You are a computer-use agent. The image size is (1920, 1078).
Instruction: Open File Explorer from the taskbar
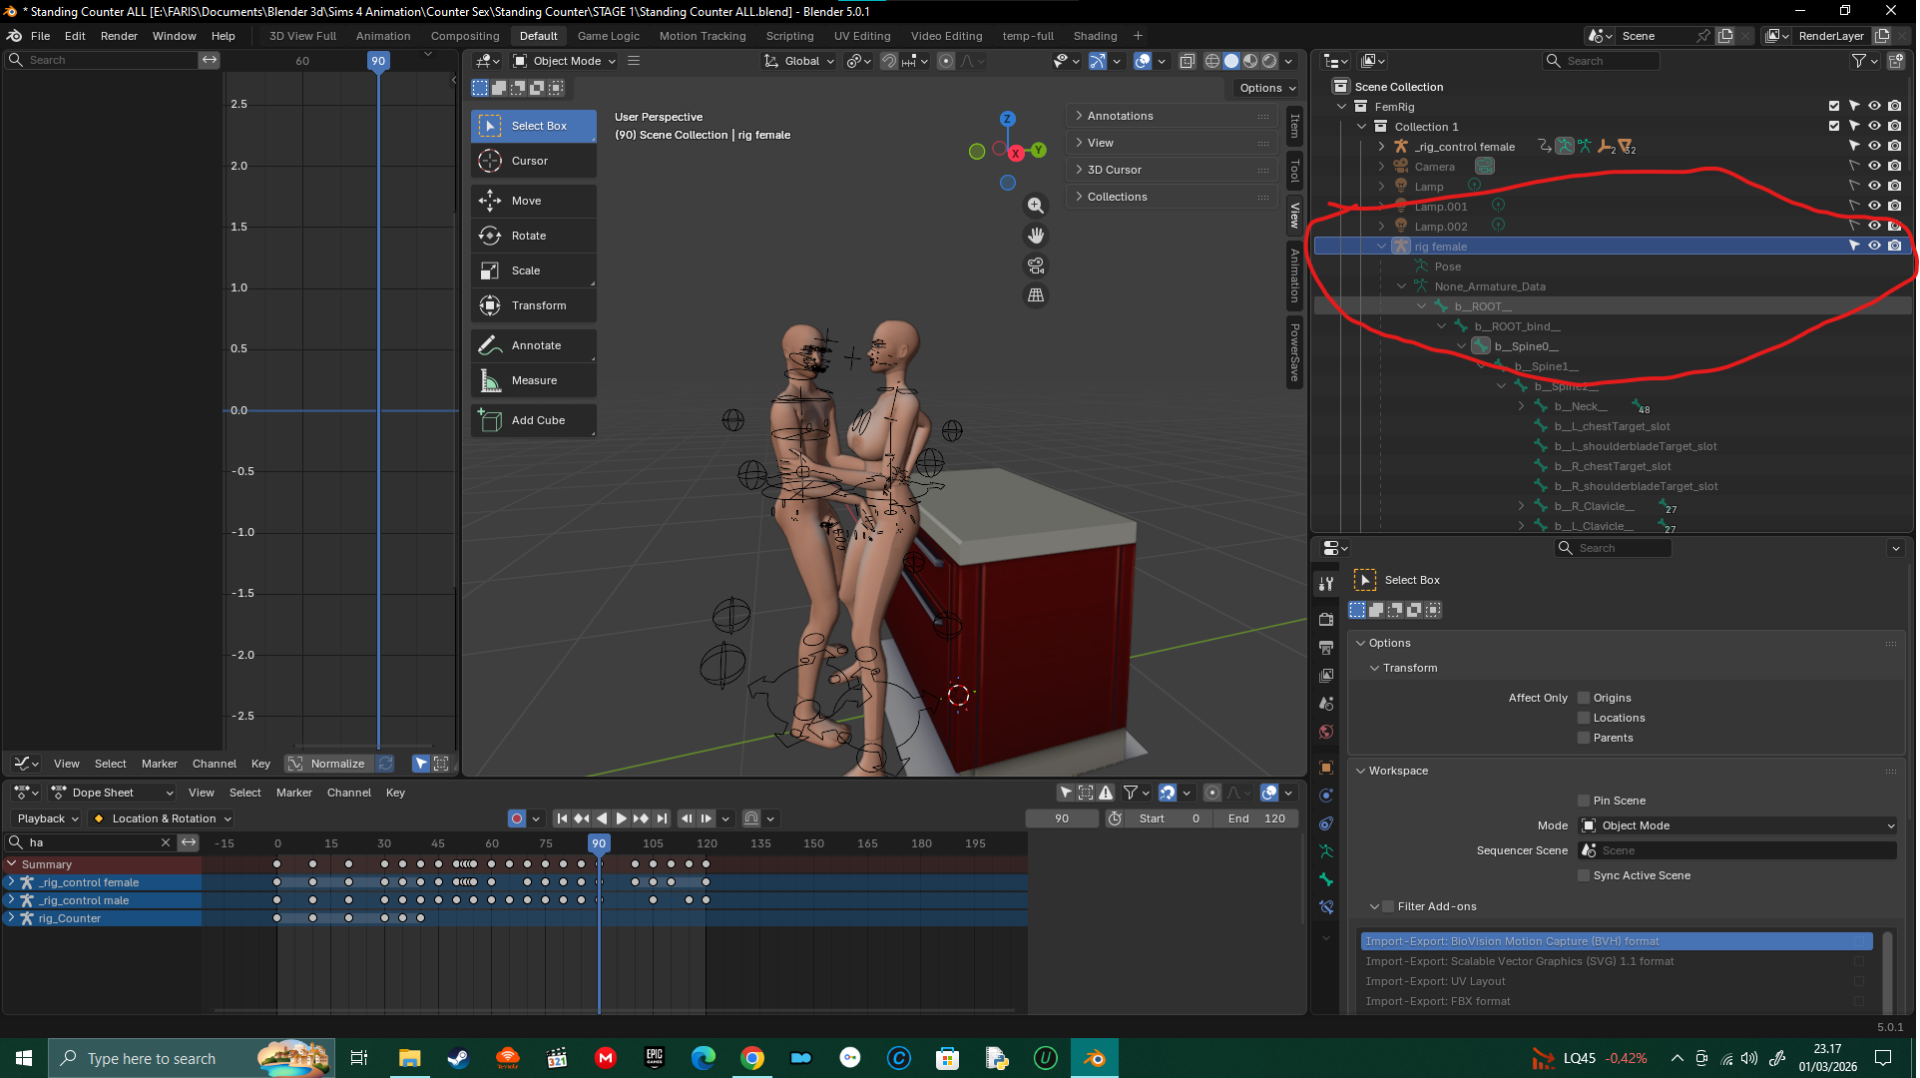coord(409,1058)
